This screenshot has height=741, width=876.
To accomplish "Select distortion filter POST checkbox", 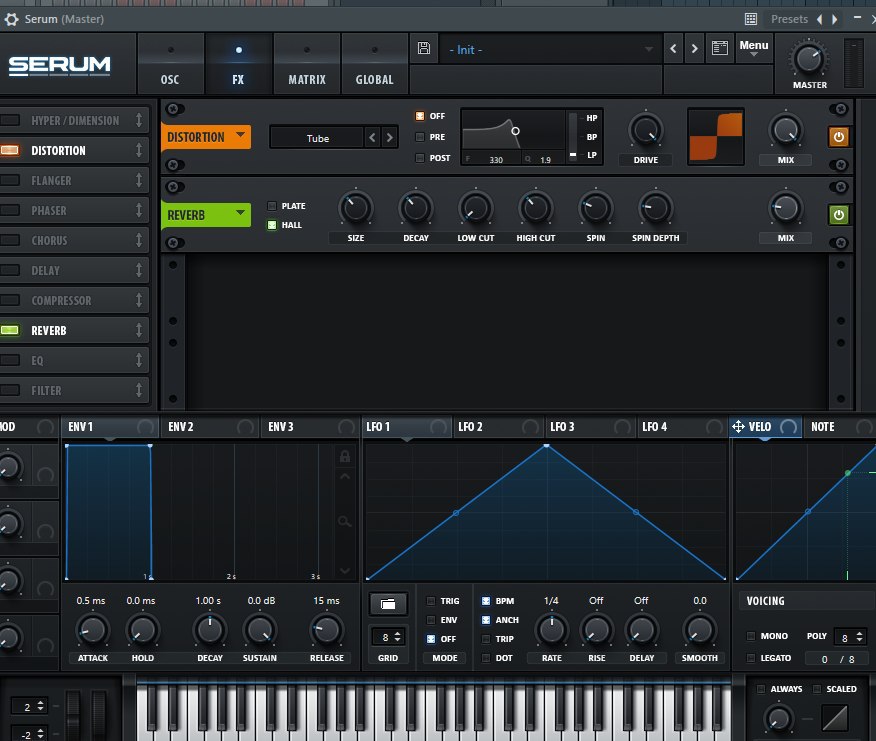I will (x=420, y=158).
